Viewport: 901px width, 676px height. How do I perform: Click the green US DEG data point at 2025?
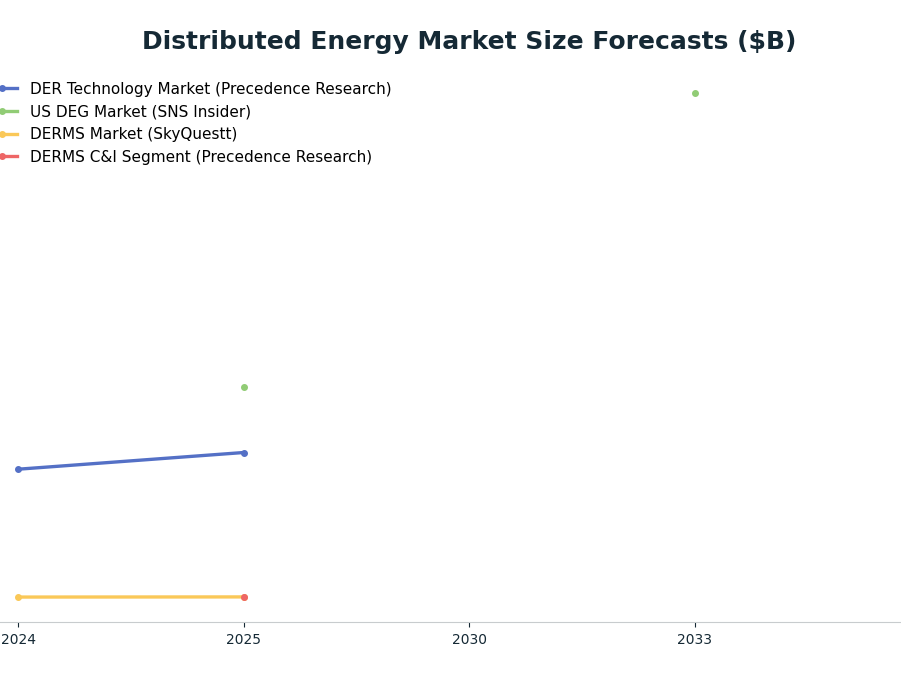click(244, 387)
